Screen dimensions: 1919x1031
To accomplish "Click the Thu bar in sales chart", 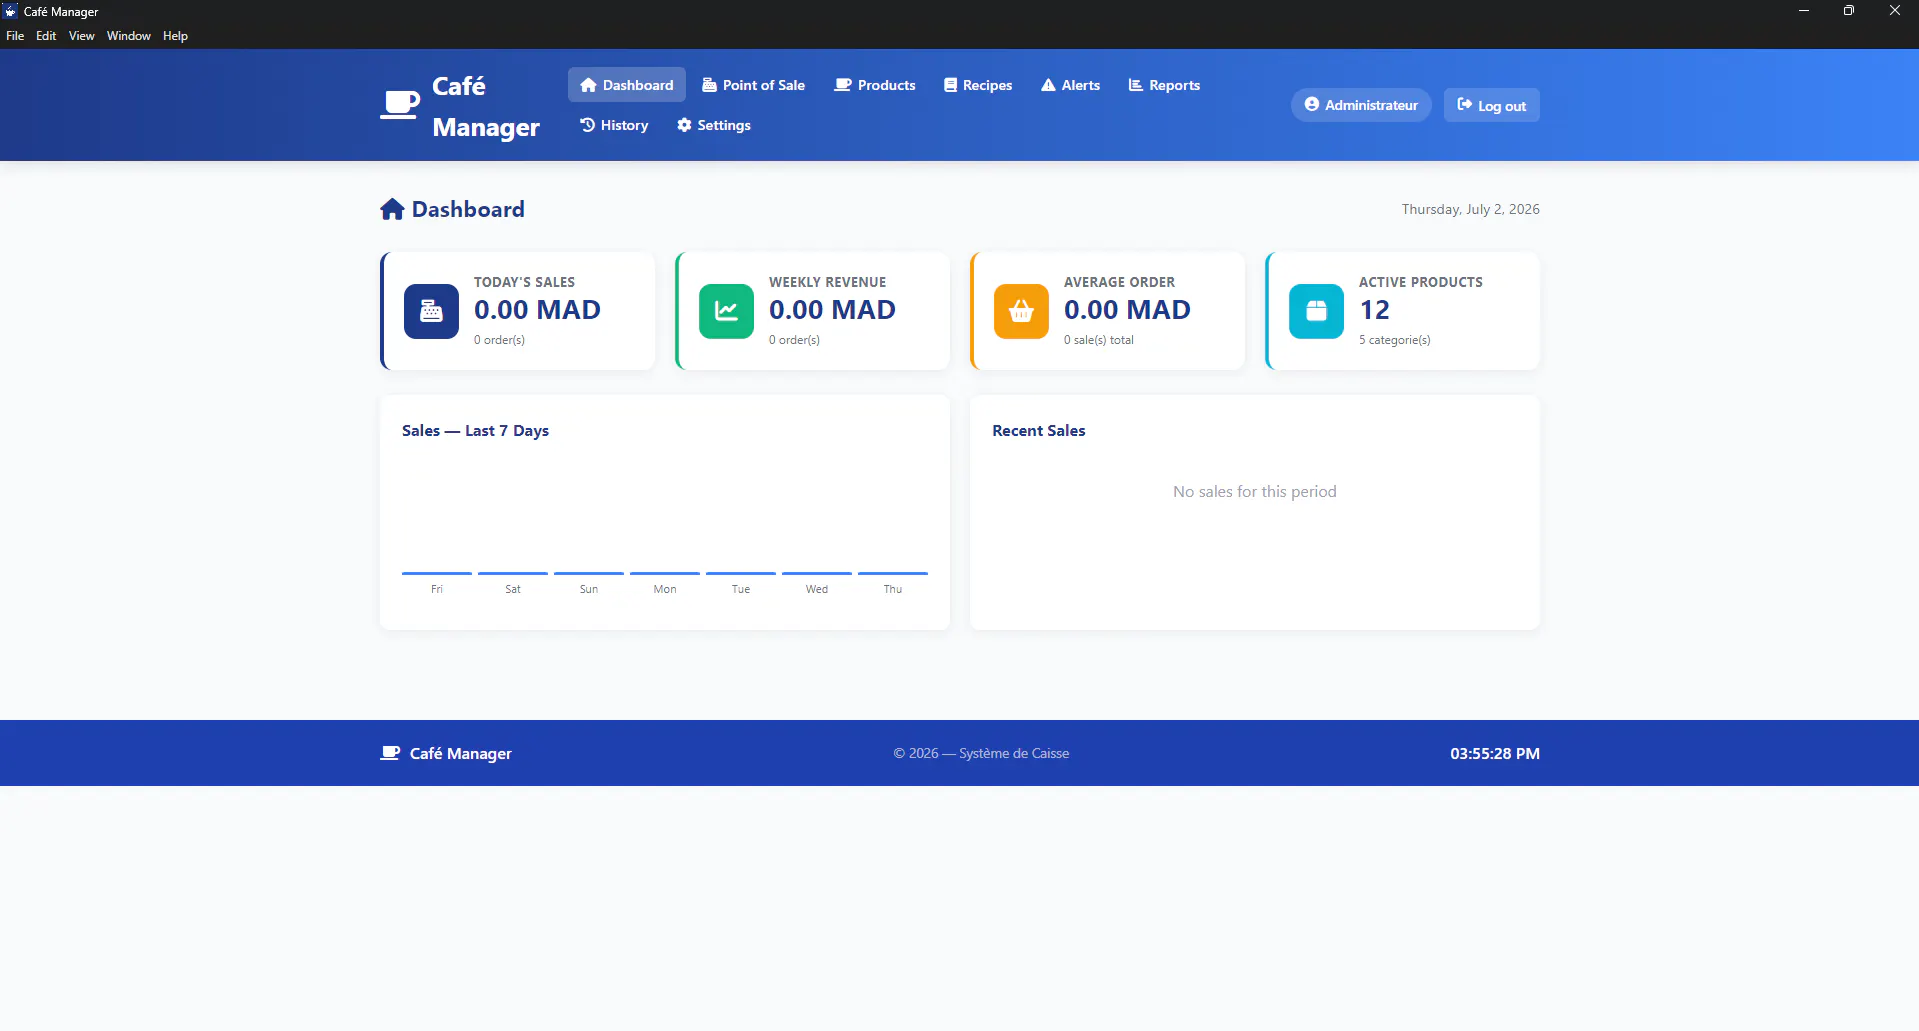I will coord(893,573).
